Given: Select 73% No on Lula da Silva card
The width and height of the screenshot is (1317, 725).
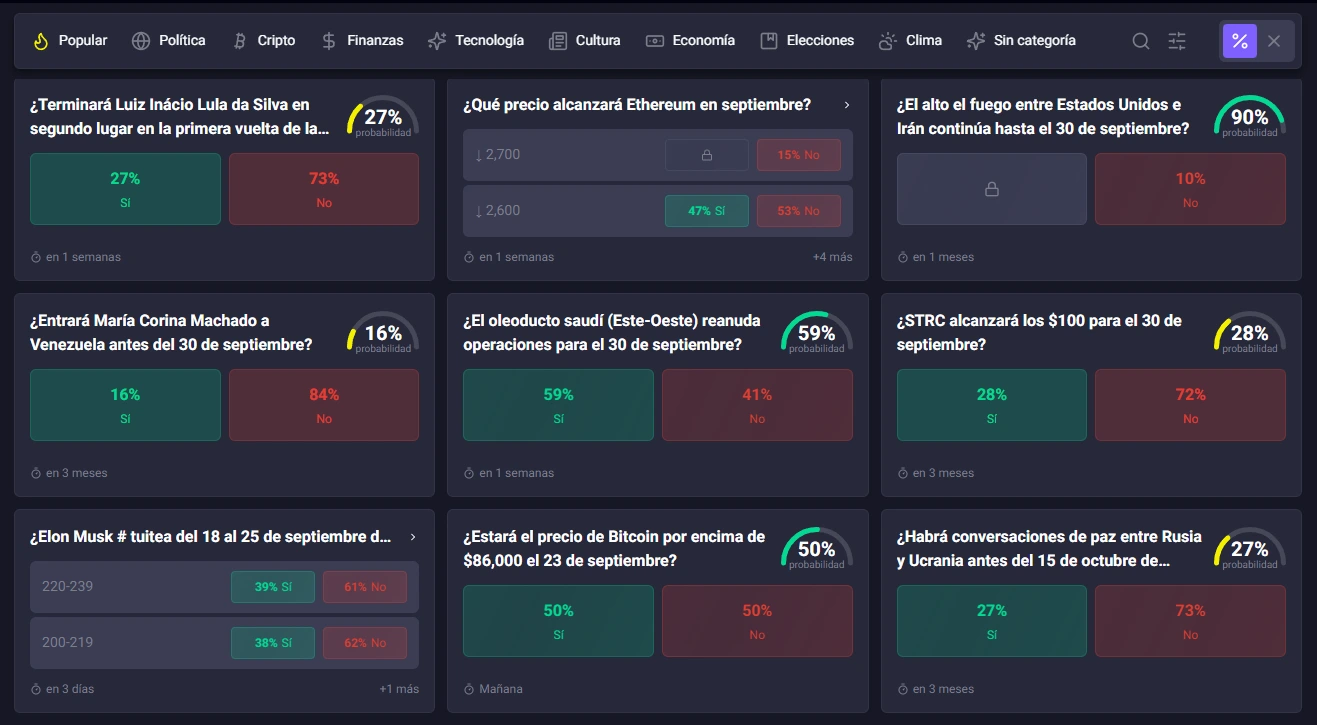Looking at the screenshot, I should point(324,189).
